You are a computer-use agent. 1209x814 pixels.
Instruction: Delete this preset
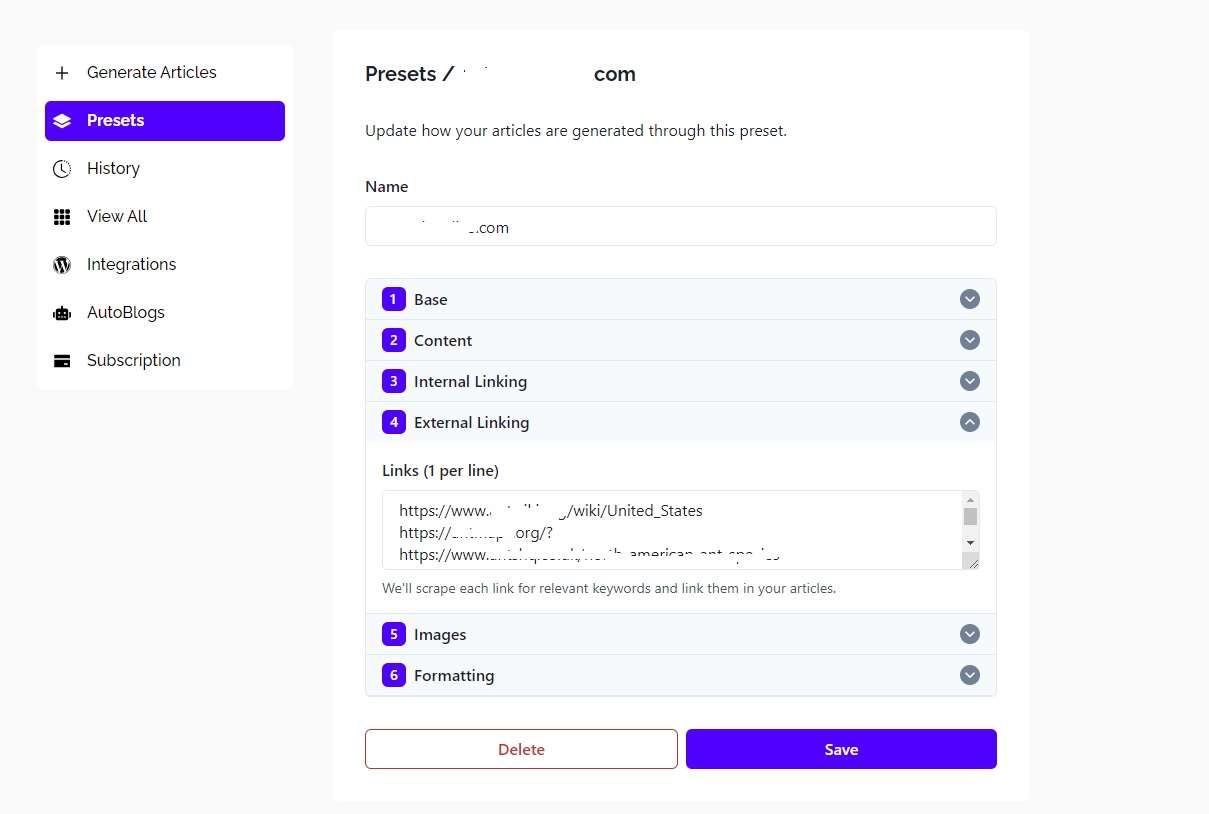(521, 749)
